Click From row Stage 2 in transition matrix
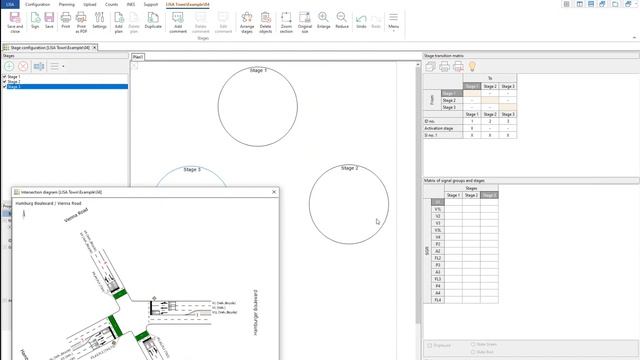This screenshot has height=360, width=640. coord(452,100)
